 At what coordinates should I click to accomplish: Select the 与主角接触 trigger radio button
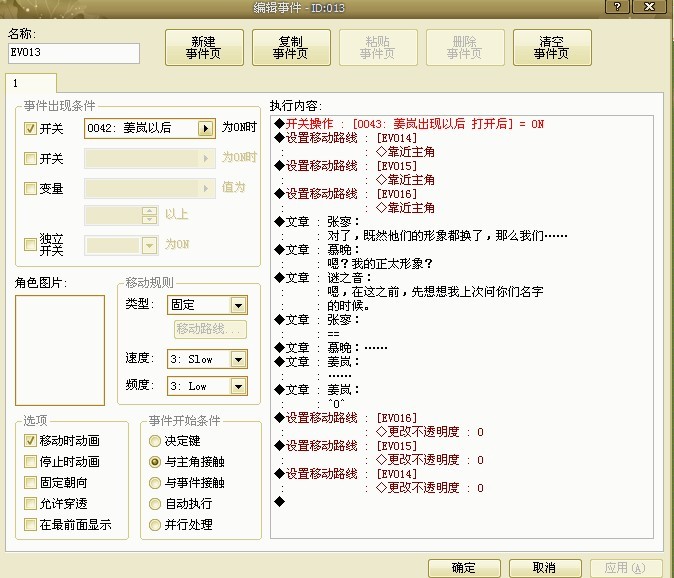pos(155,462)
